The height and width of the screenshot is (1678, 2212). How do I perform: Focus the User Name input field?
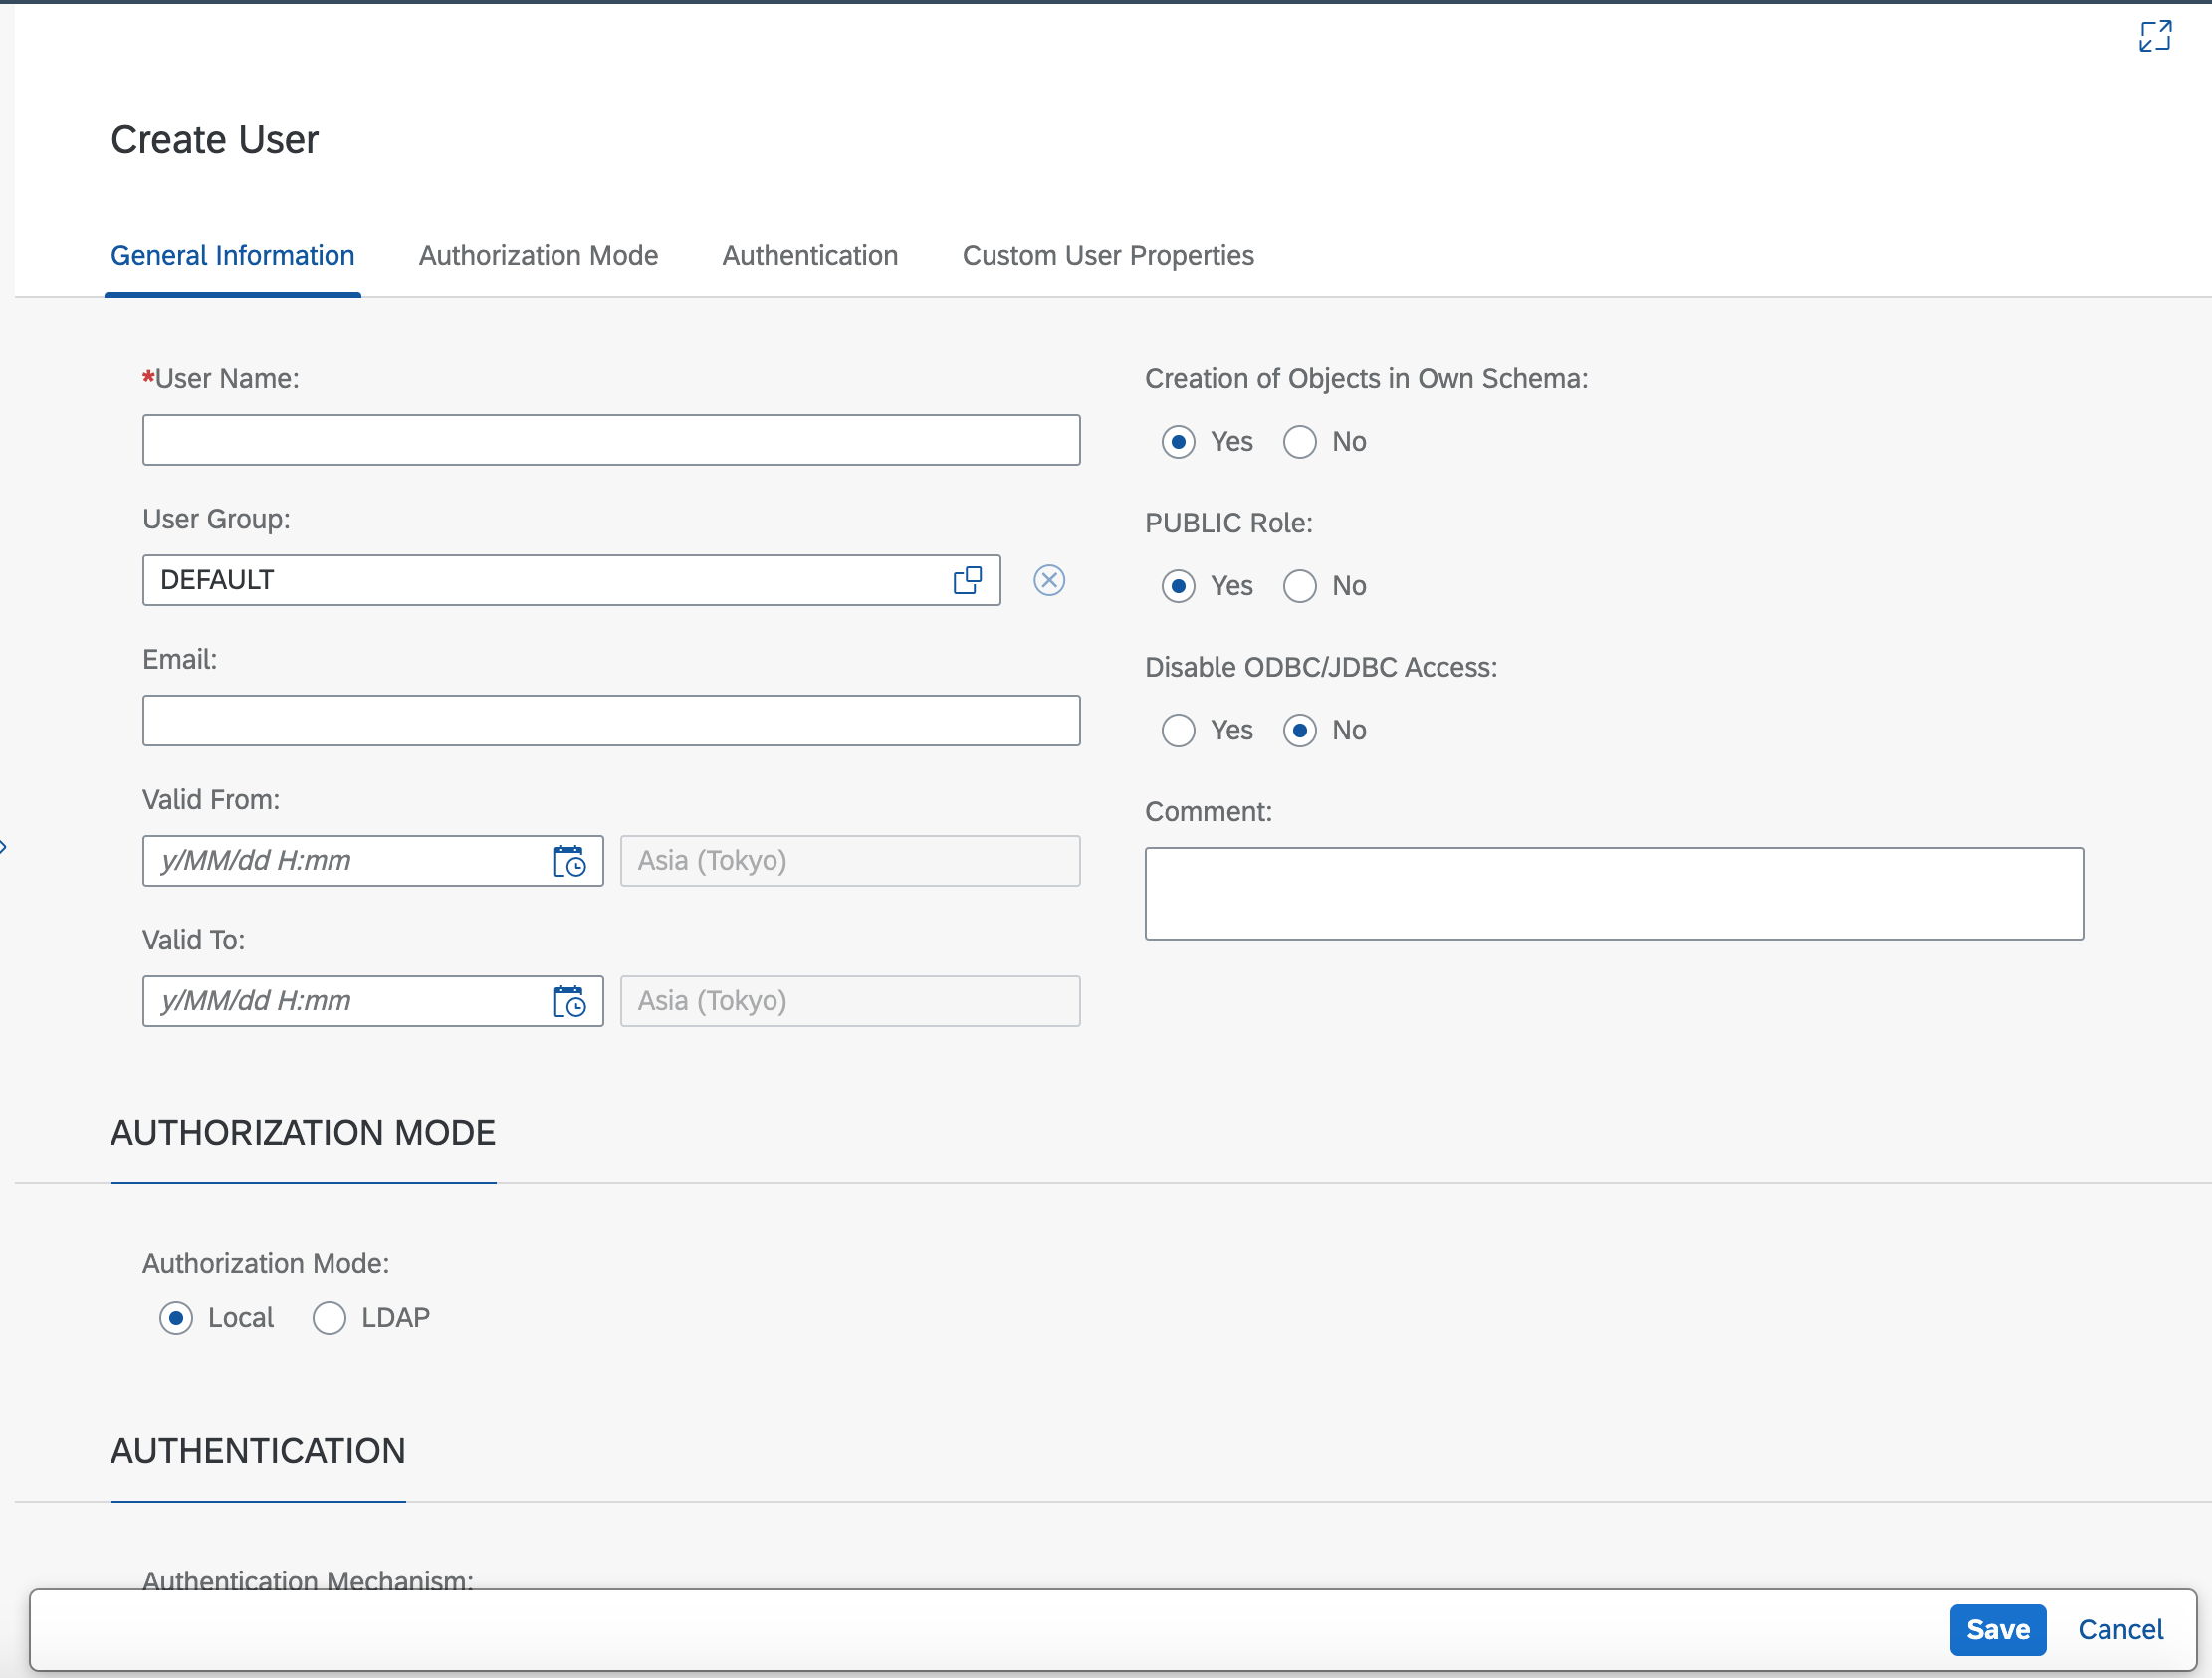610,440
